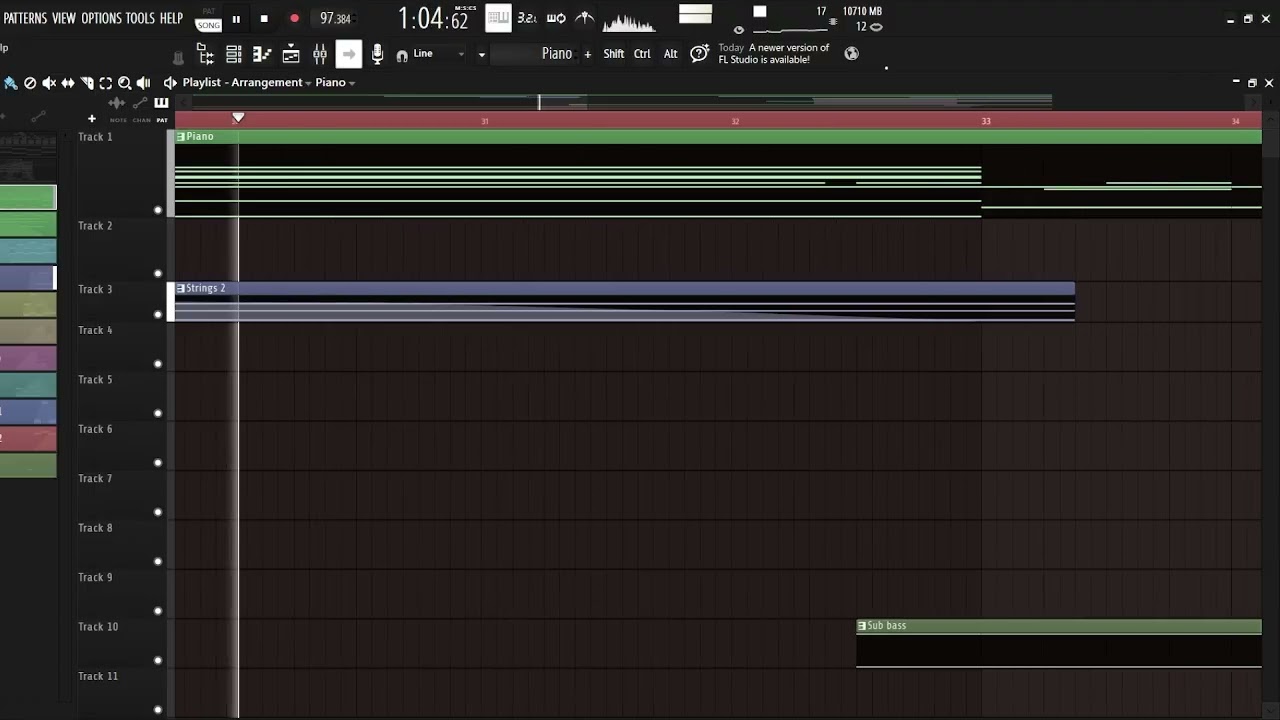Open the Sub bass clip menu icon
This screenshot has width=1280, height=720.
pyautogui.click(x=862, y=626)
